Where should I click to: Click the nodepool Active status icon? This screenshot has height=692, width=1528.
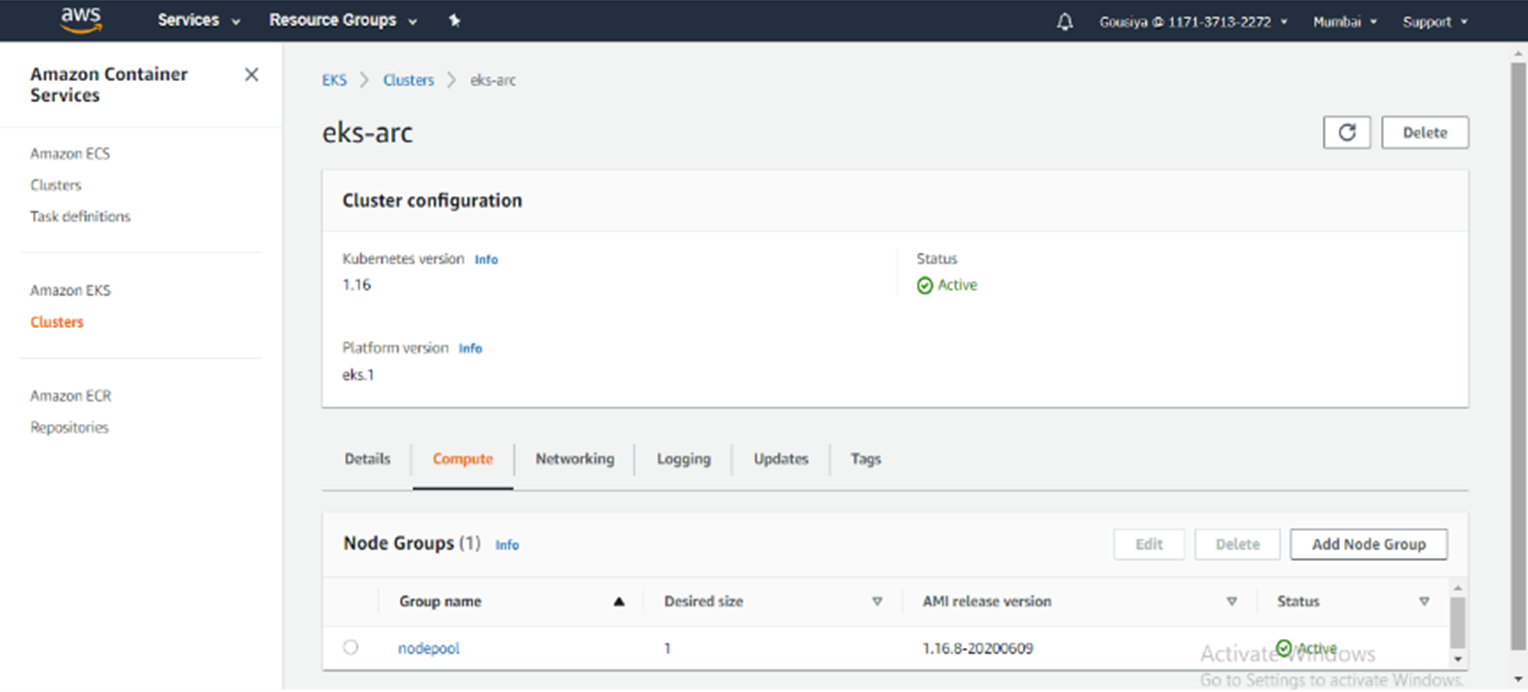pos(1285,648)
